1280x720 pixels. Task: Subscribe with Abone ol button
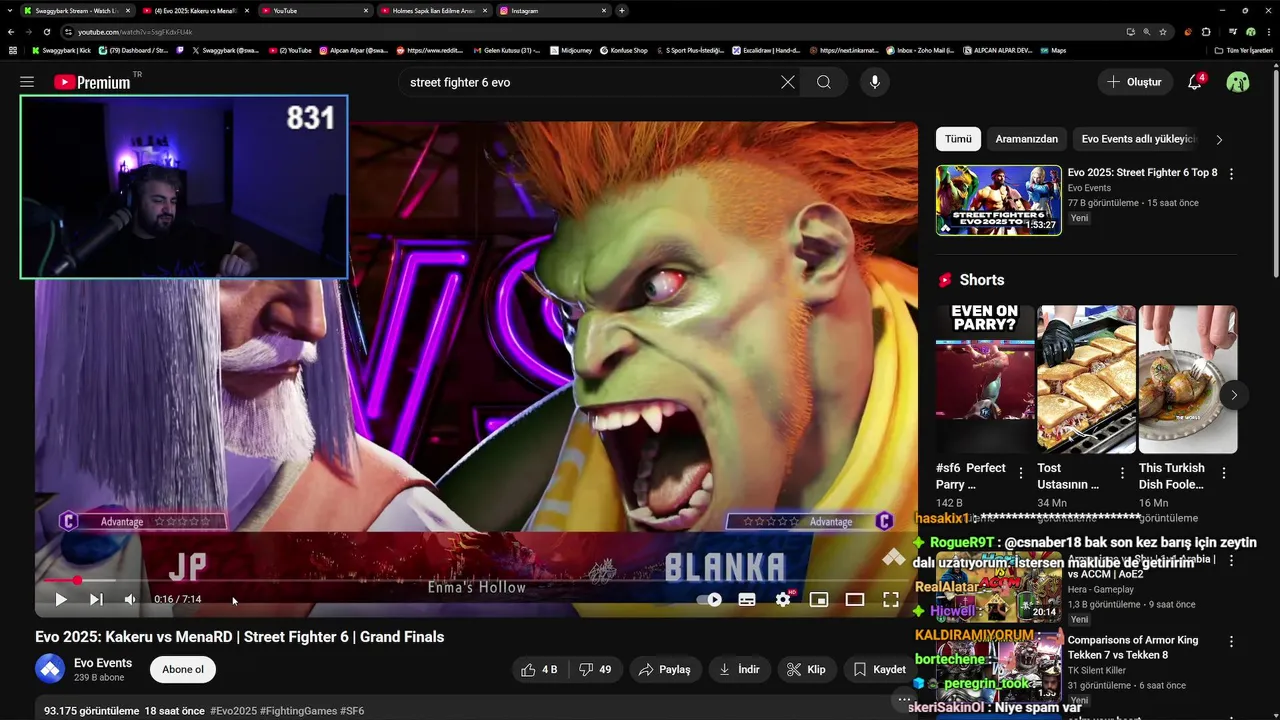click(x=183, y=669)
